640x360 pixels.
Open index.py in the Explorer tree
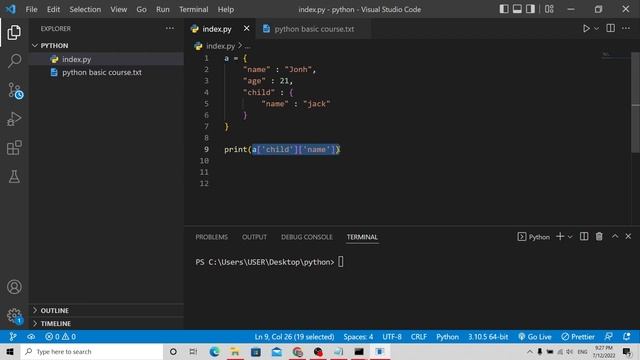point(106,59)
